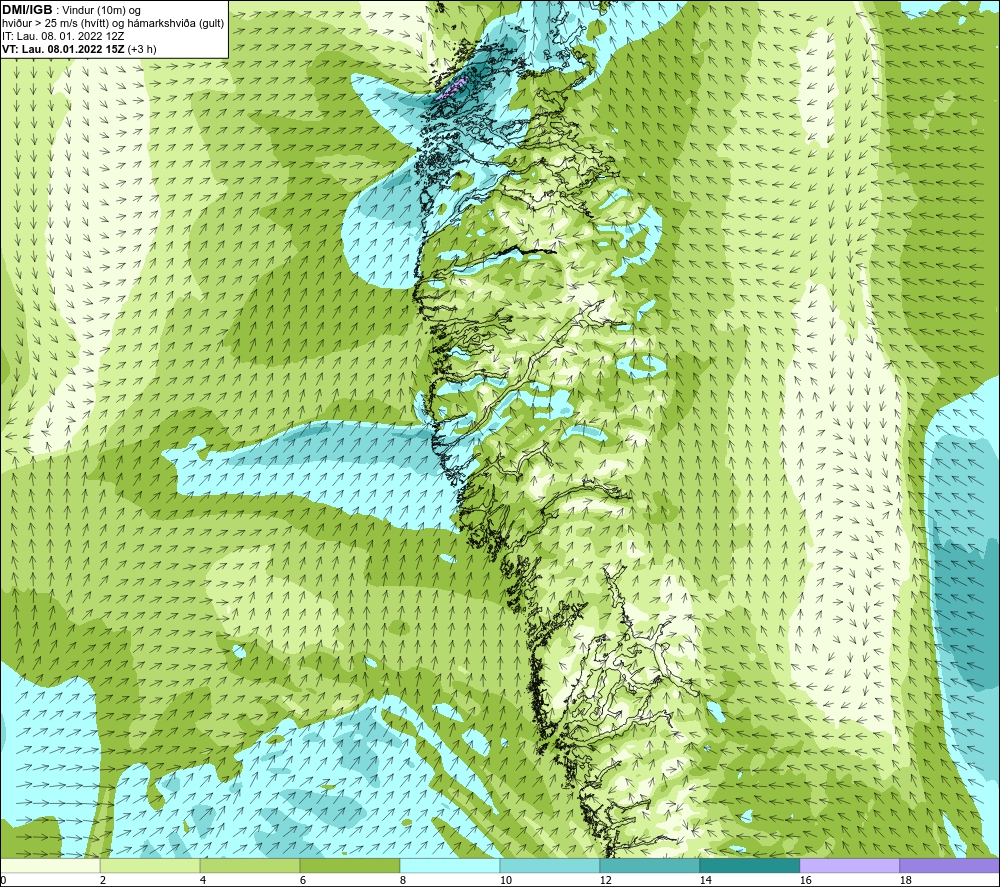1000x887 pixels.
Task: Click the darker green 6–8 m/s legend swatch
Action: (x=349, y=865)
